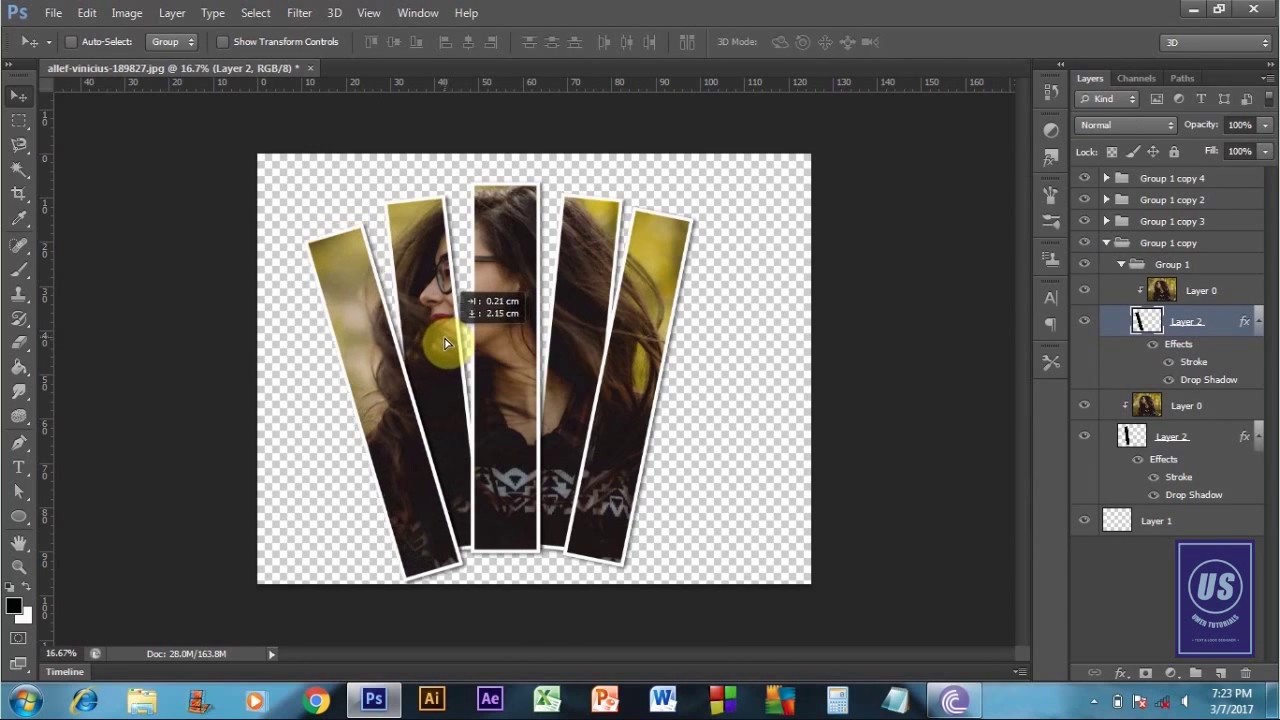
Task: Select the Paint Bucket tool
Action: [19, 368]
